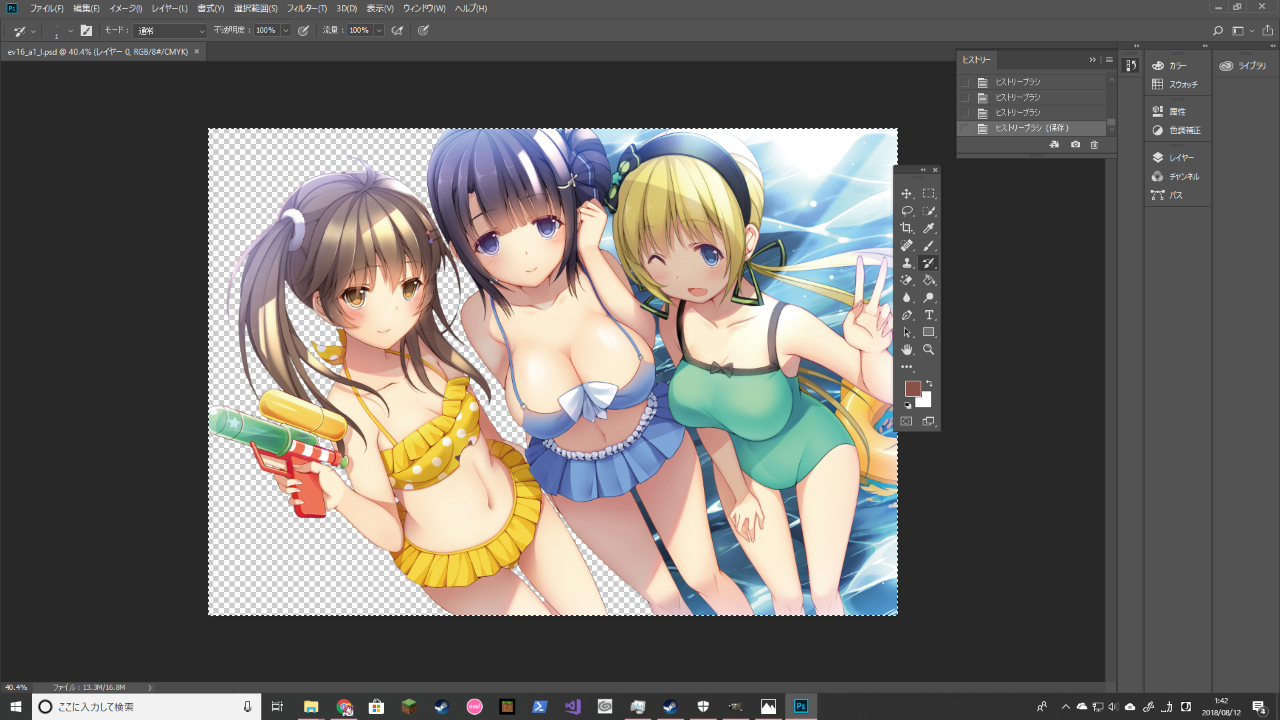Screen dimensions: 1280x720
Task: Set history brush source on first history state
Action: pos(965,82)
